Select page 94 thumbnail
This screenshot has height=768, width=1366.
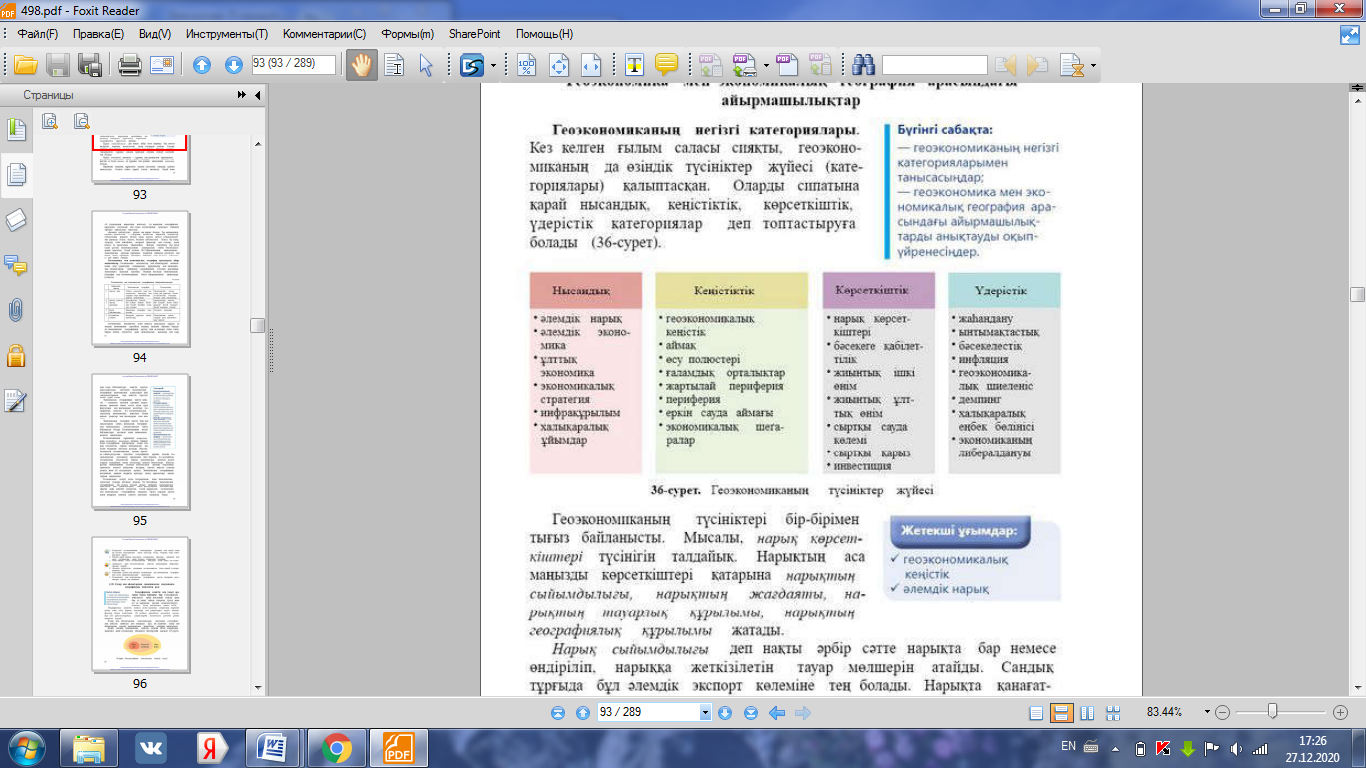(x=140, y=279)
